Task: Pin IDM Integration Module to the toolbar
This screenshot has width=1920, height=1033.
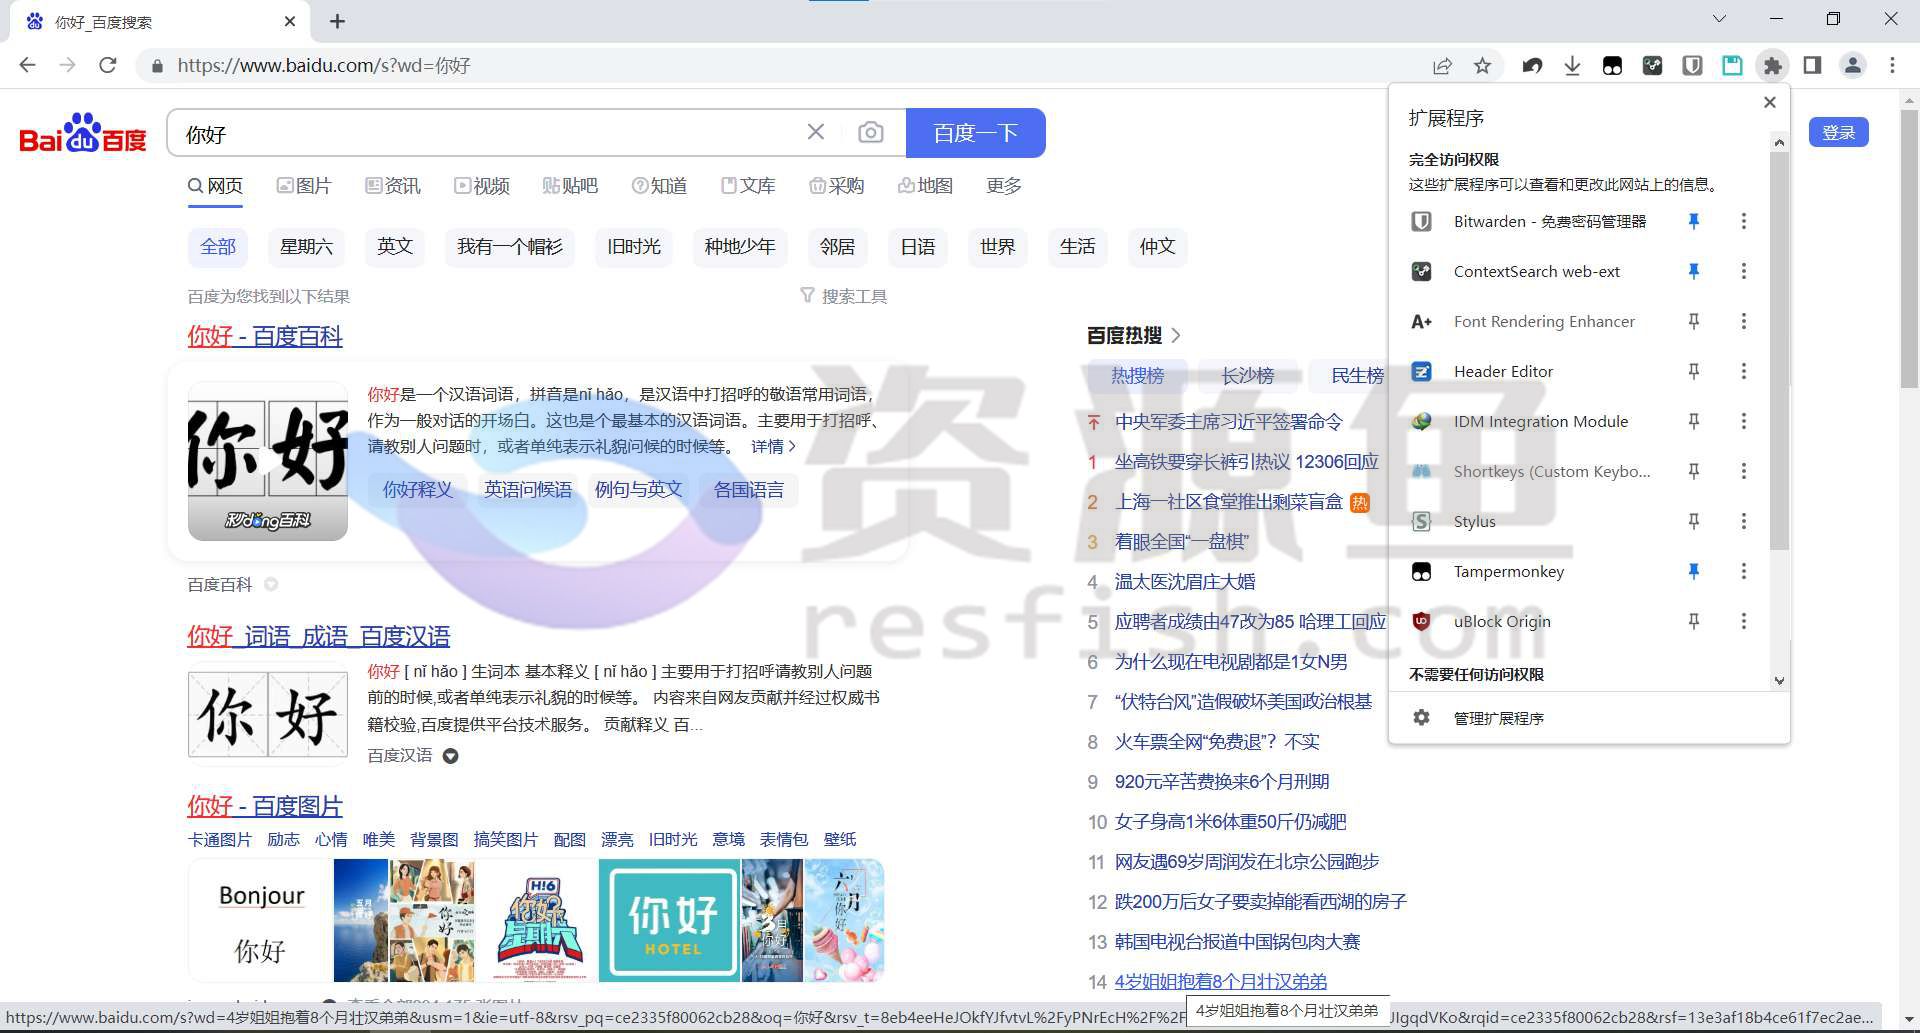Action: click(x=1694, y=421)
